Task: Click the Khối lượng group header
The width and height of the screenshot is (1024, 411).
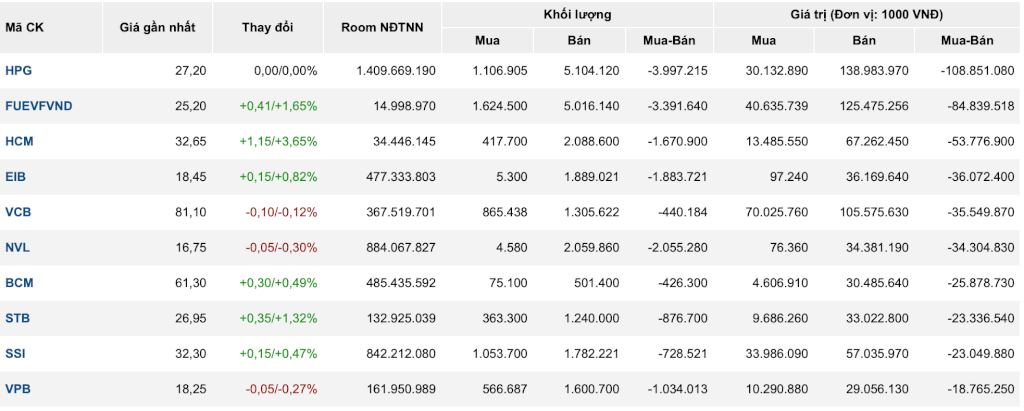Action: point(577,14)
